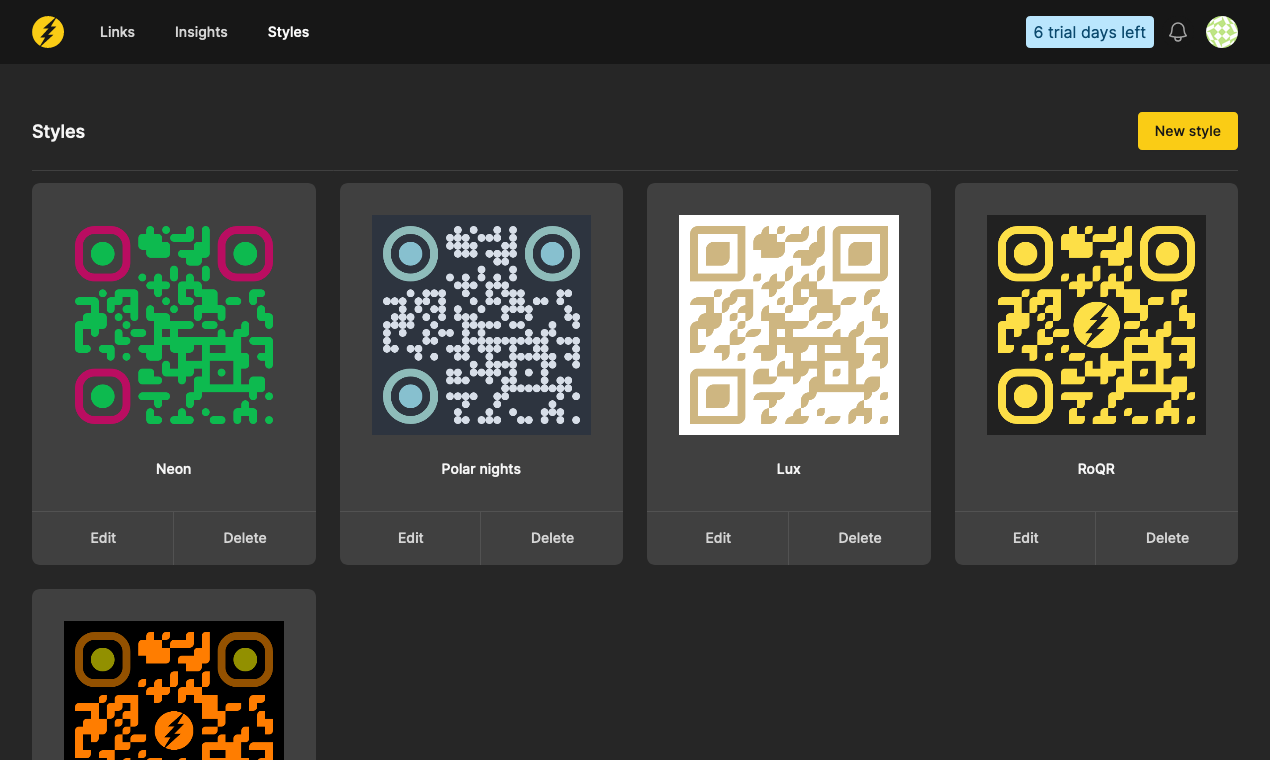Screen dimensions: 1270x760
Task: Delete the Polar nights style
Action: [x=552, y=538]
